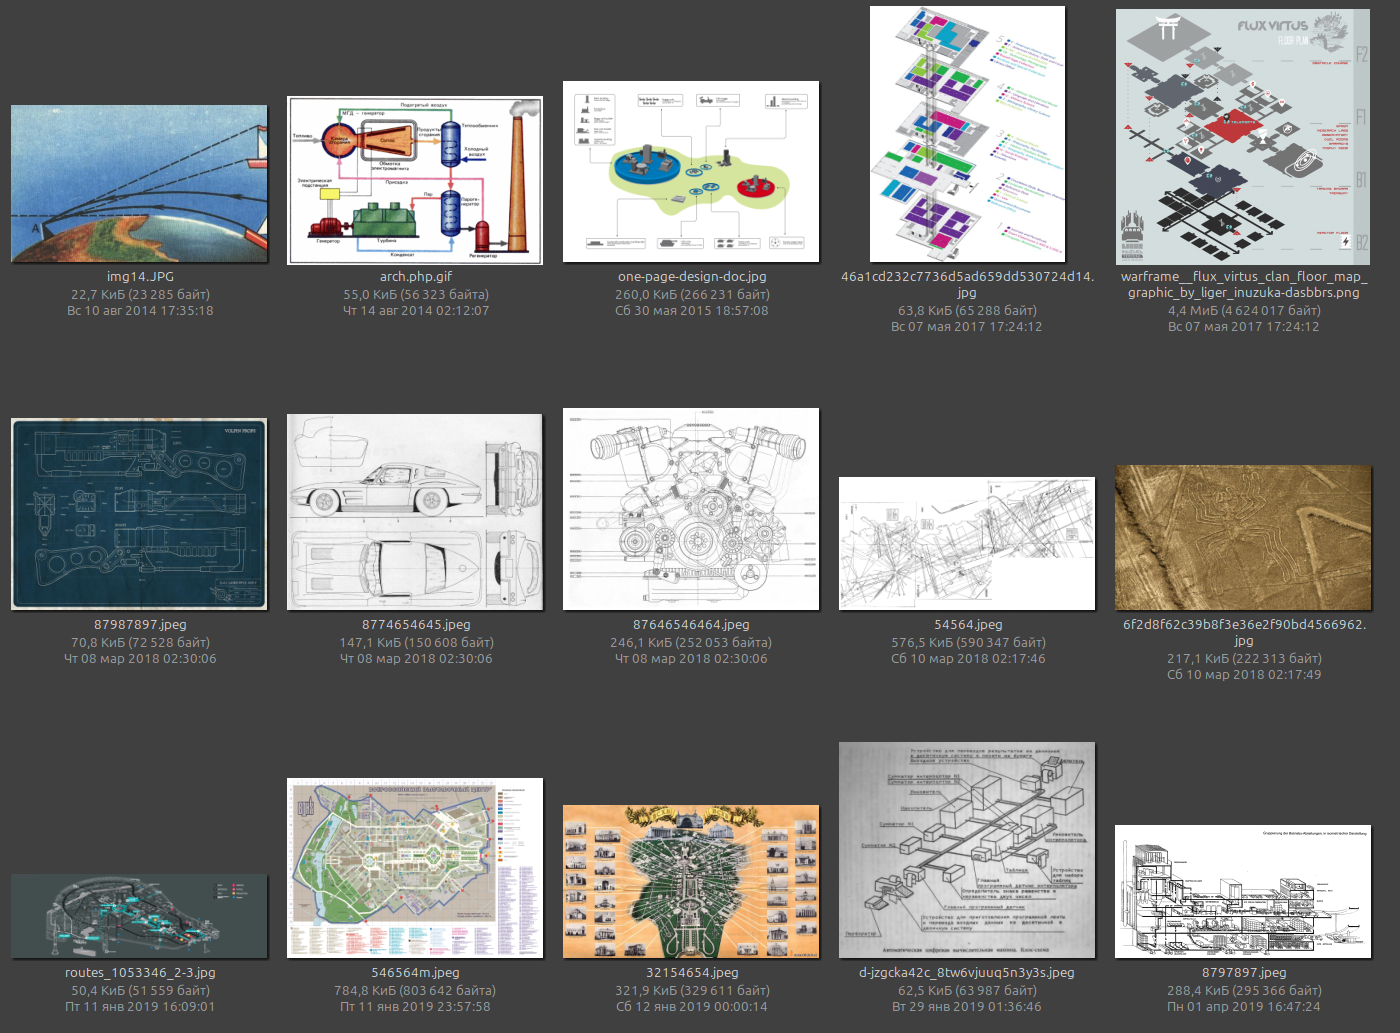Select the arch.php.gif power plant diagram thumbnail
This screenshot has width=1400, height=1033.
415,181
